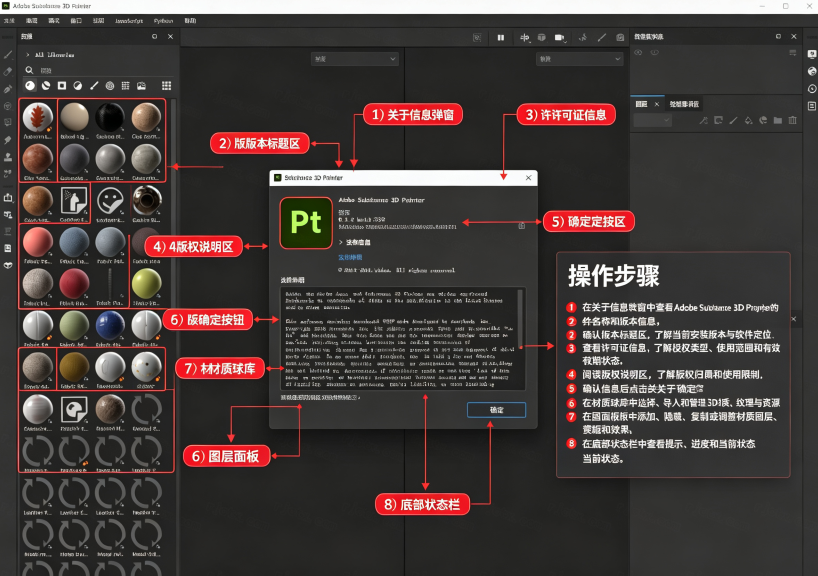This screenshot has width=818, height=576.
Task: Click the Pt logo in About dialog
Action: coord(306,223)
